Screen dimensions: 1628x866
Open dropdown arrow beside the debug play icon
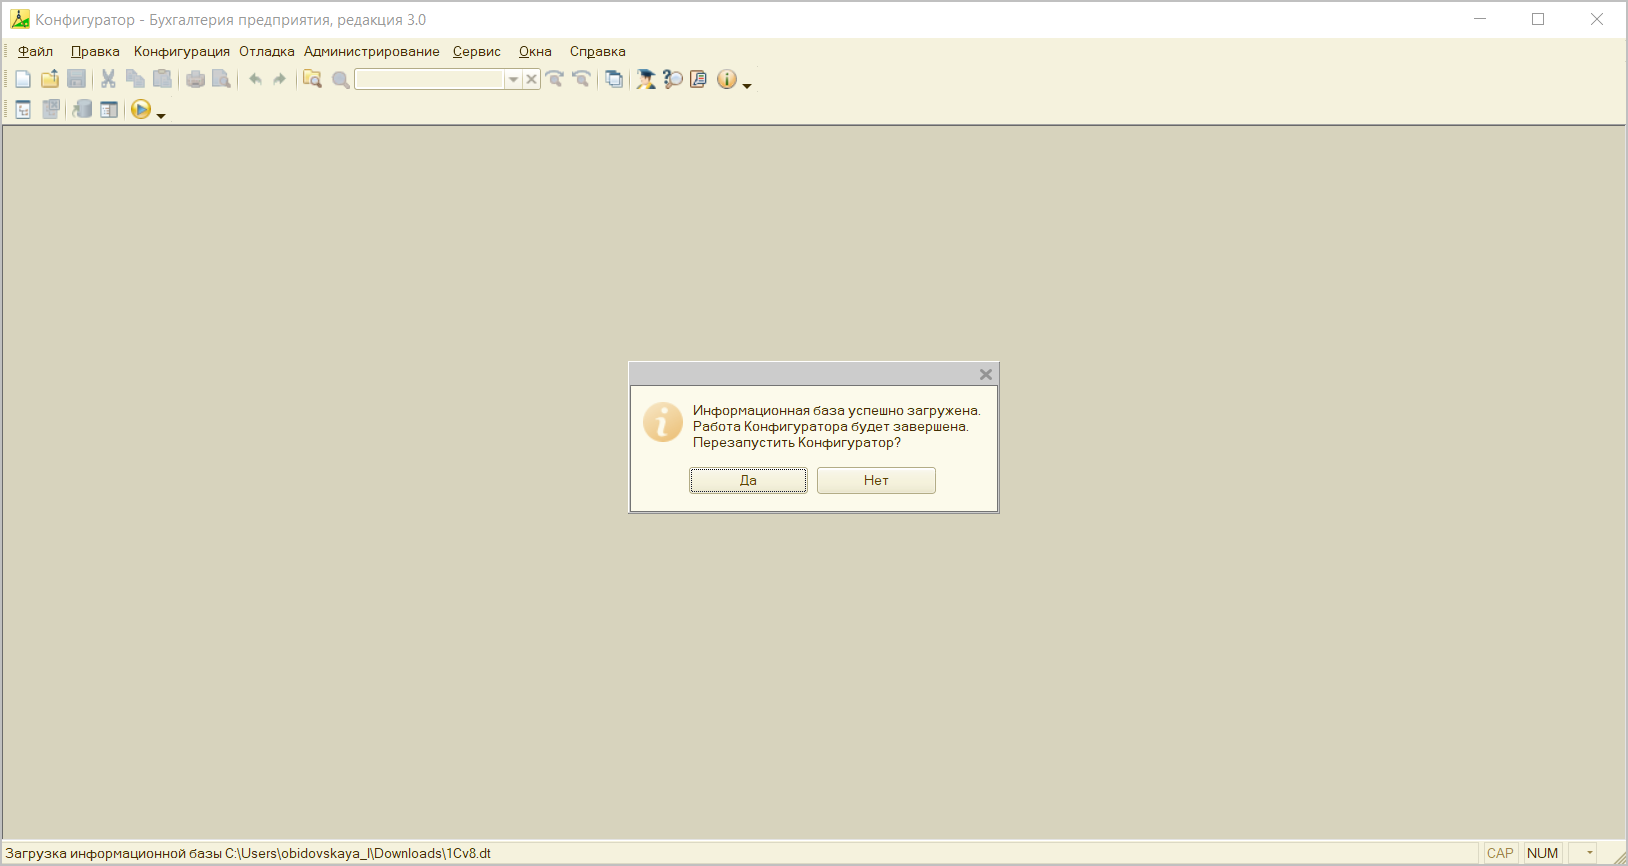(x=161, y=116)
